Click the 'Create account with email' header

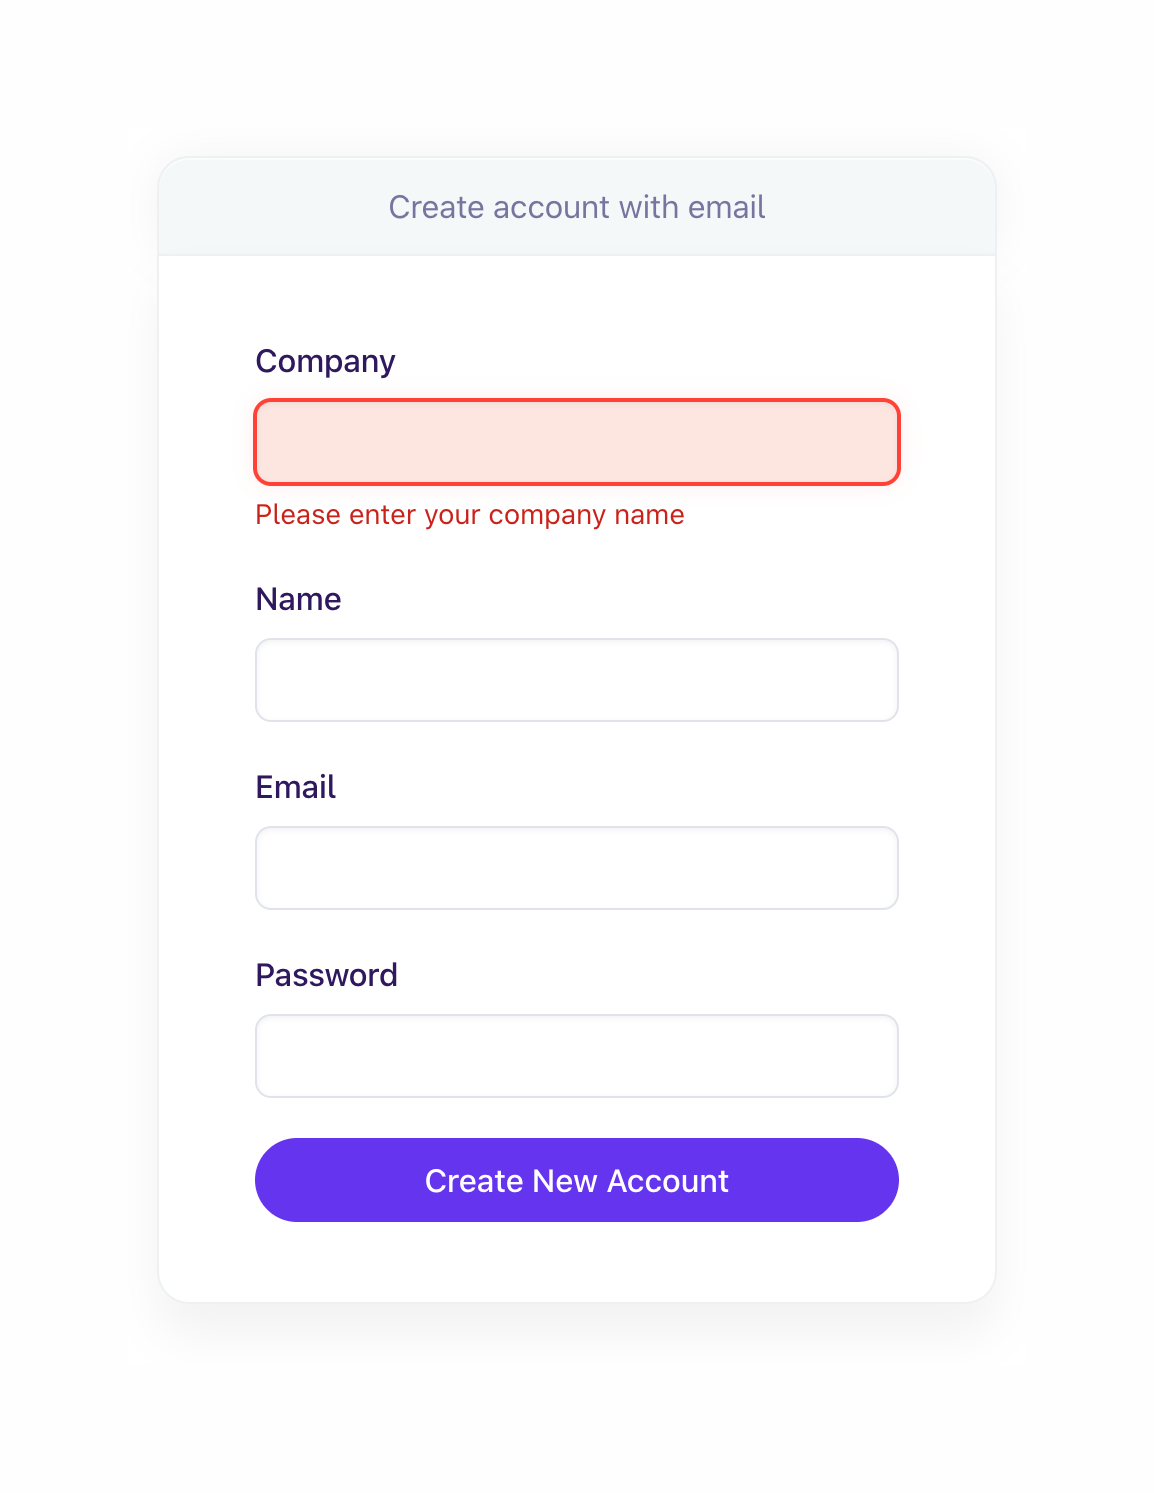pos(577,207)
